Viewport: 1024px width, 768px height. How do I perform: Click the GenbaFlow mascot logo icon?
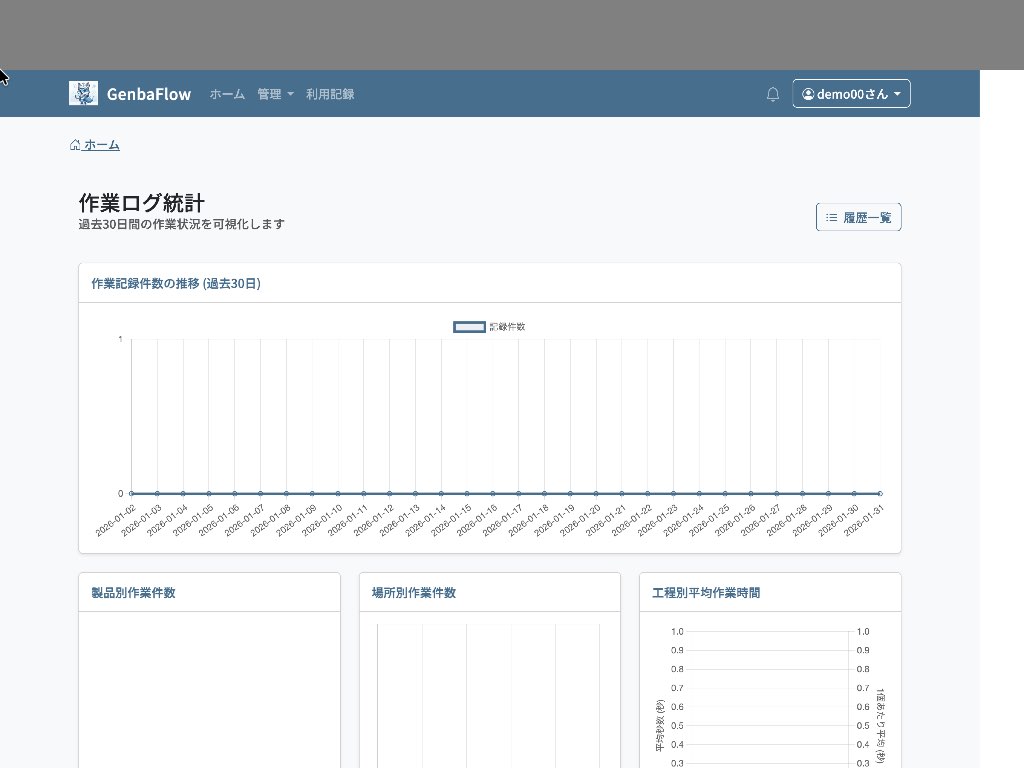point(83,93)
